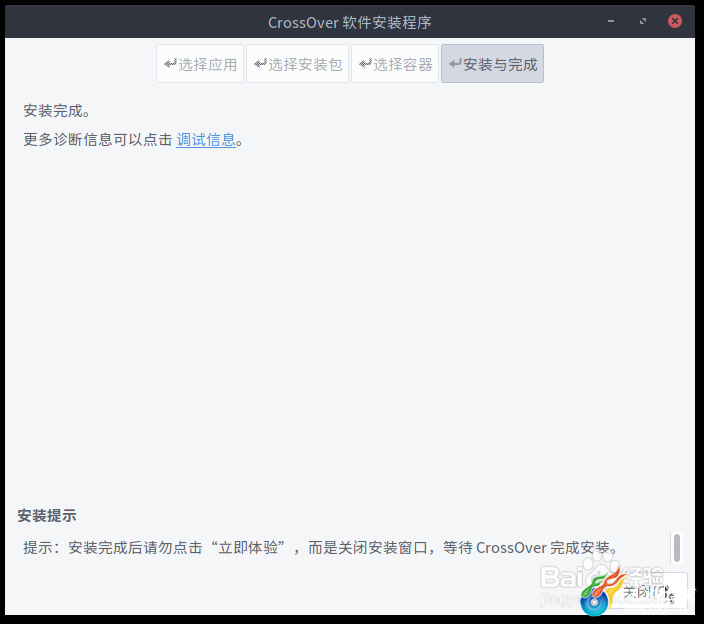Open the 选择容器 step tab
The height and width of the screenshot is (624, 704).
tap(395, 64)
